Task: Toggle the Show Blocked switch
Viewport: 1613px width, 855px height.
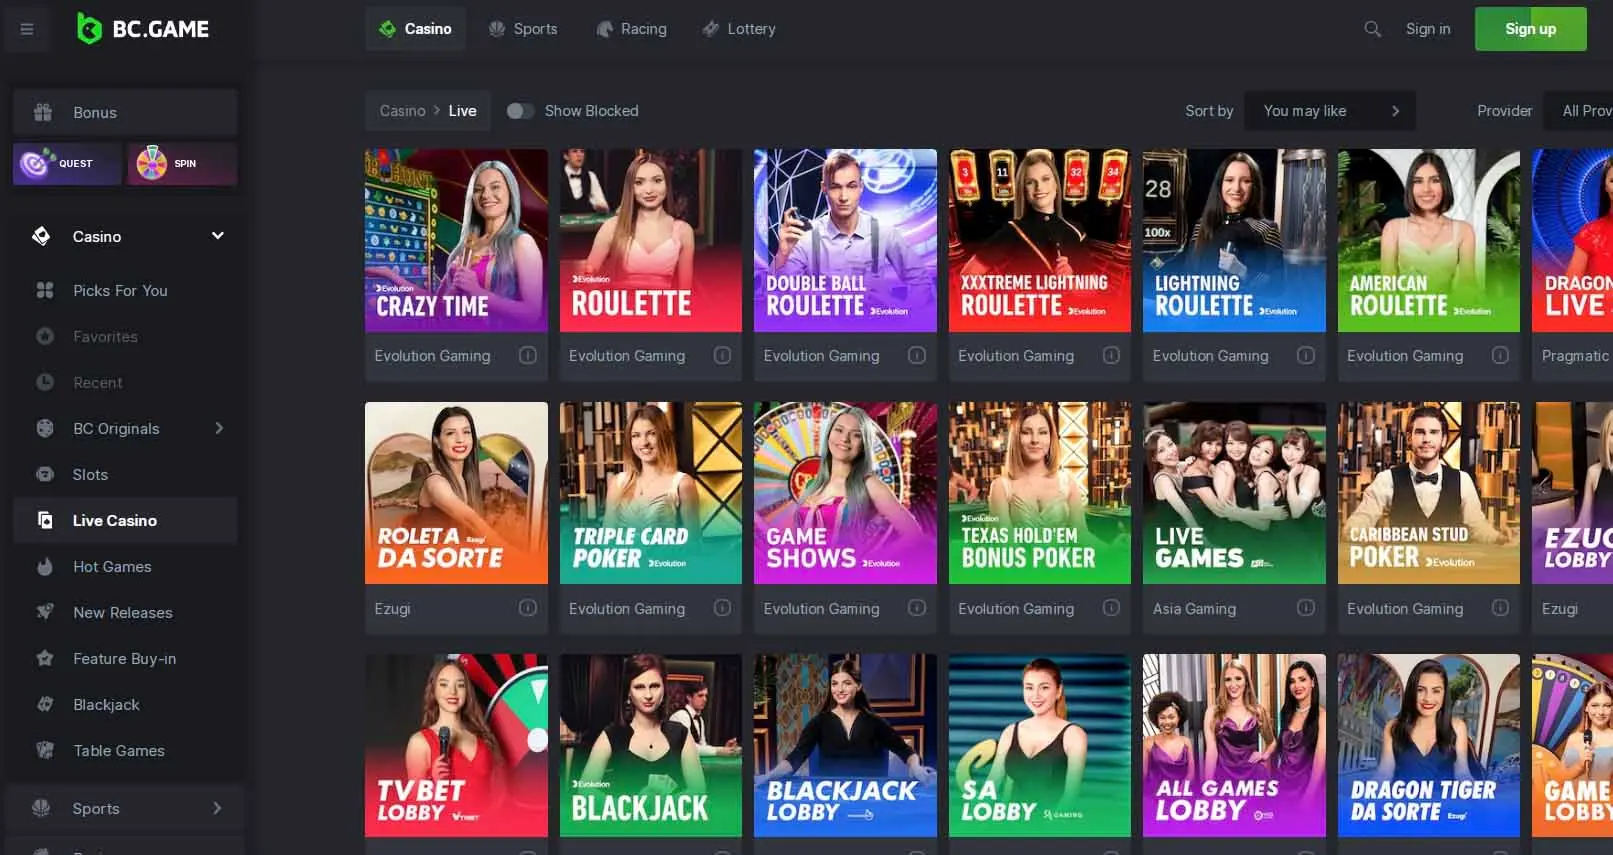Action: point(520,111)
